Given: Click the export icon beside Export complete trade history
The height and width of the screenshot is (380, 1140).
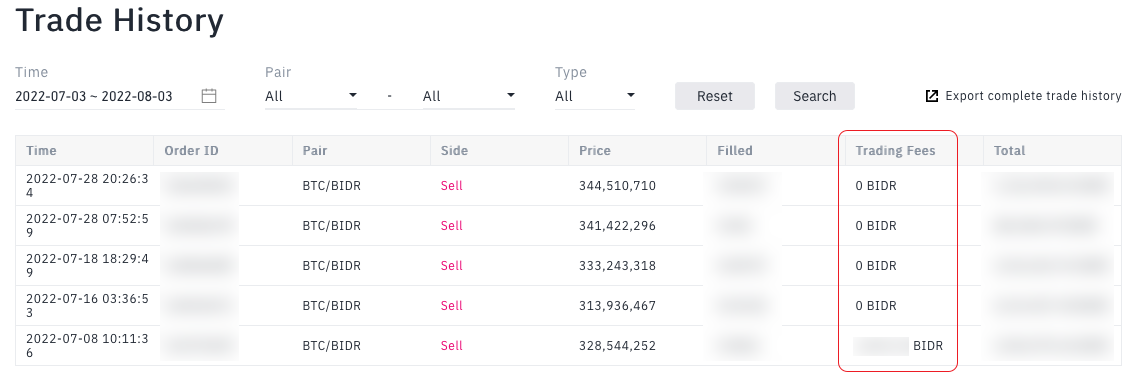Looking at the screenshot, I should tap(931, 96).
